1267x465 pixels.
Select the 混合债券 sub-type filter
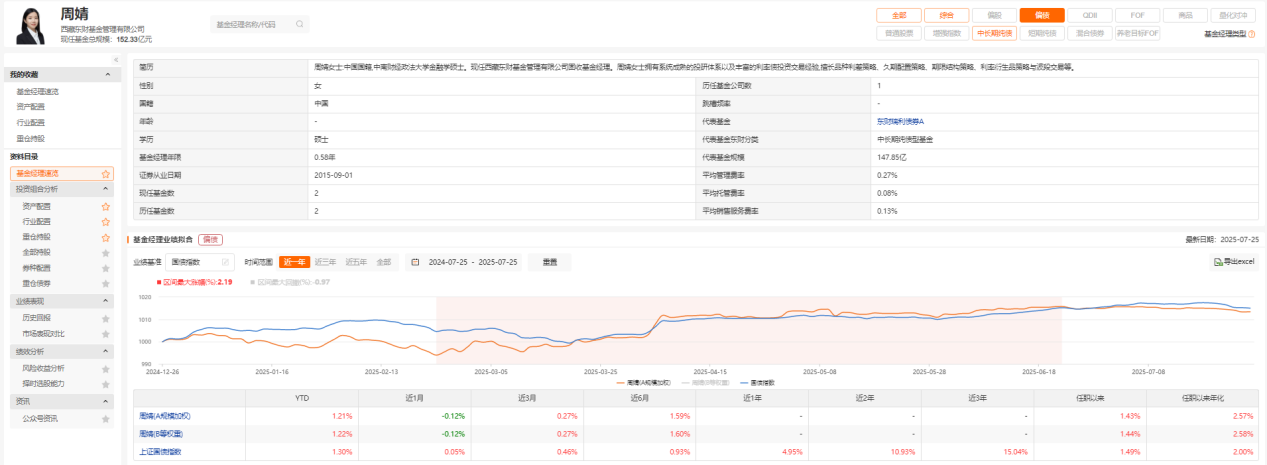click(1090, 33)
